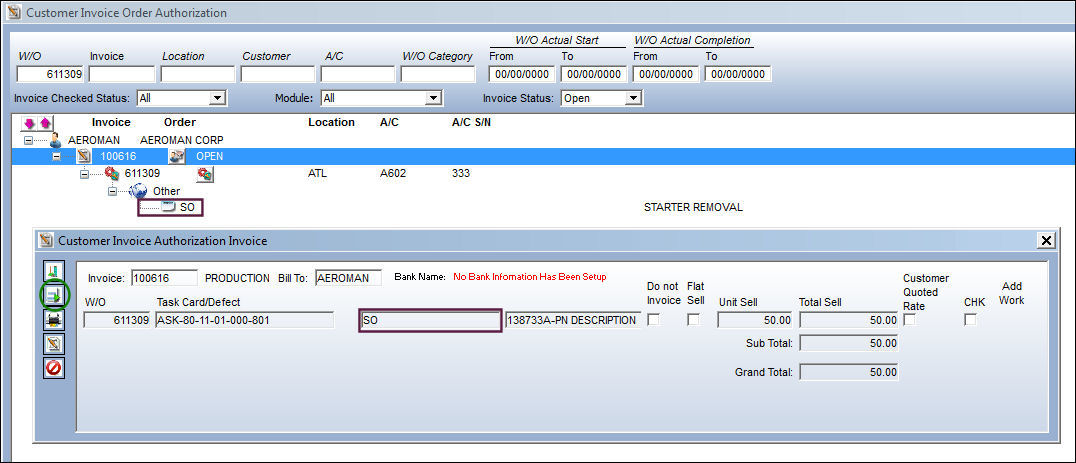
Task: Click the globe icon beside Other
Action: pos(138,191)
